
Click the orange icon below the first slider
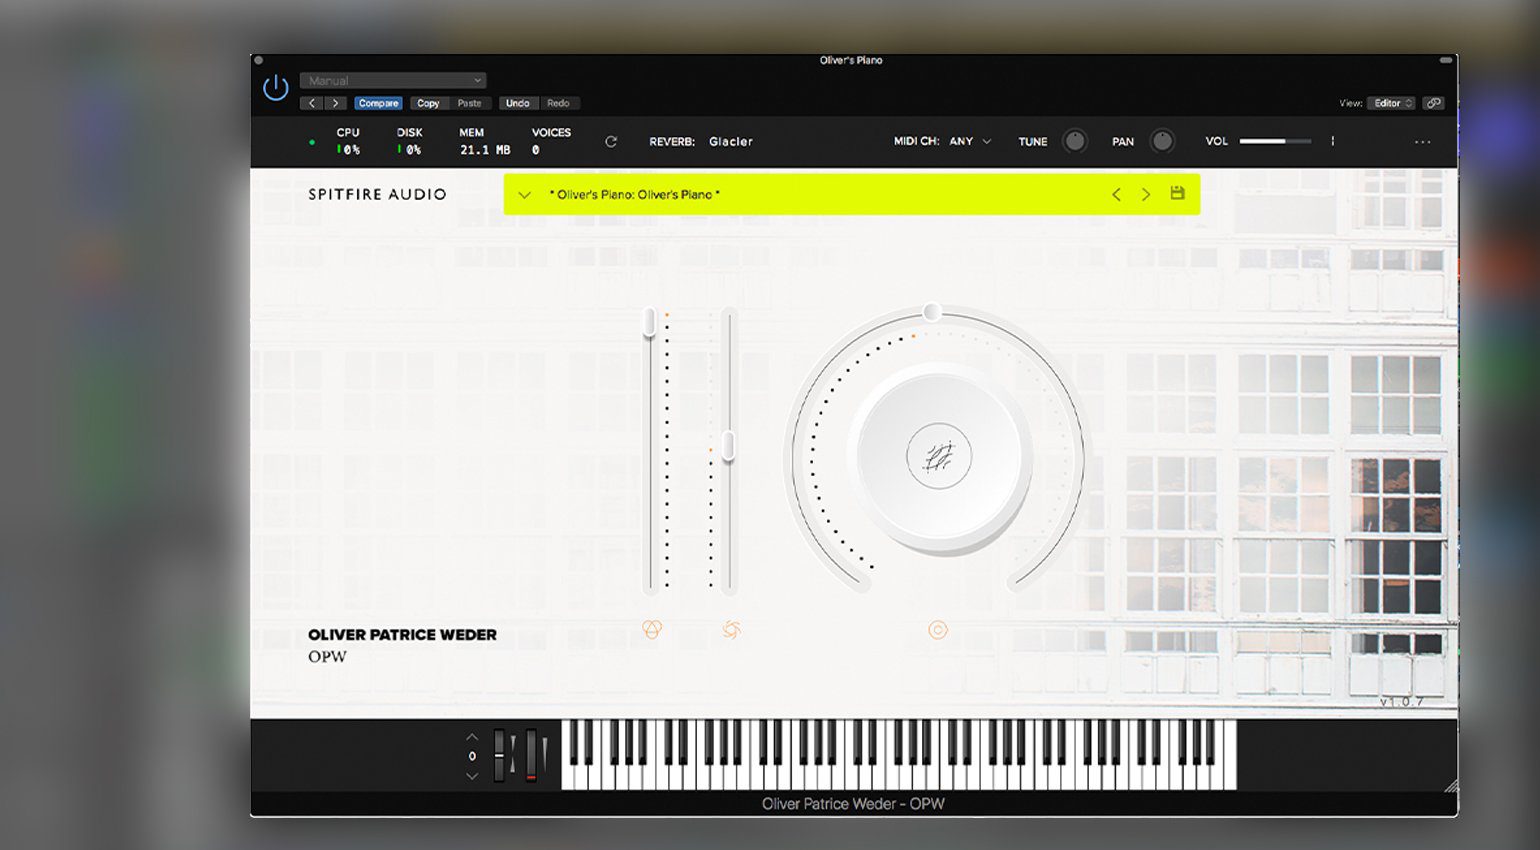pyautogui.click(x=652, y=629)
